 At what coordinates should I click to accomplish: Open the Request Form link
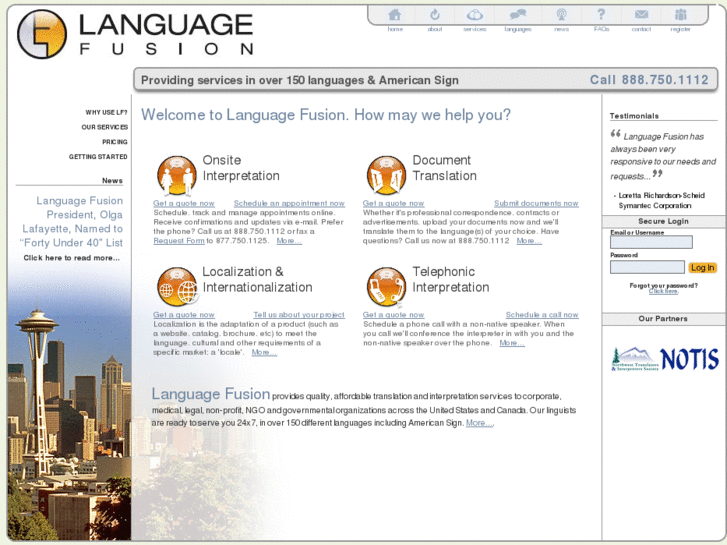click(x=179, y=241)
